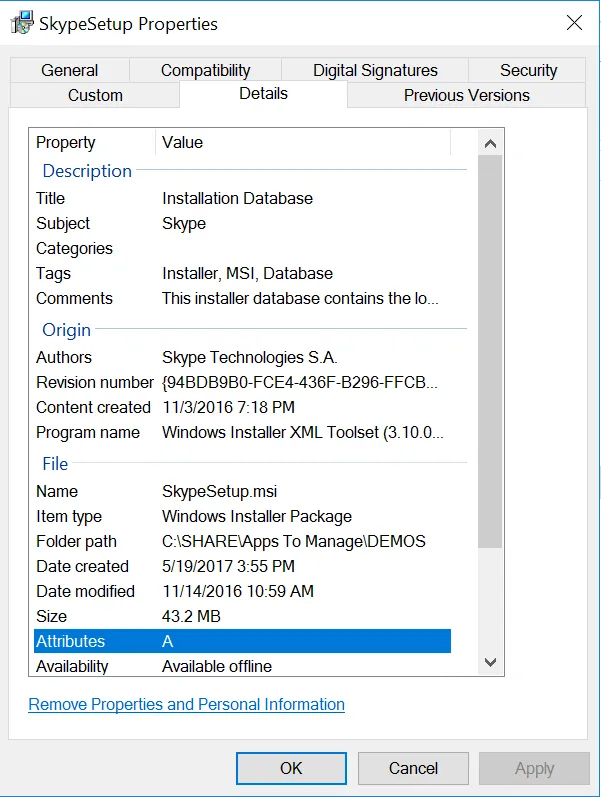Close the SkypeSetup Properties window
601x797 pixels.
(574, 23)
